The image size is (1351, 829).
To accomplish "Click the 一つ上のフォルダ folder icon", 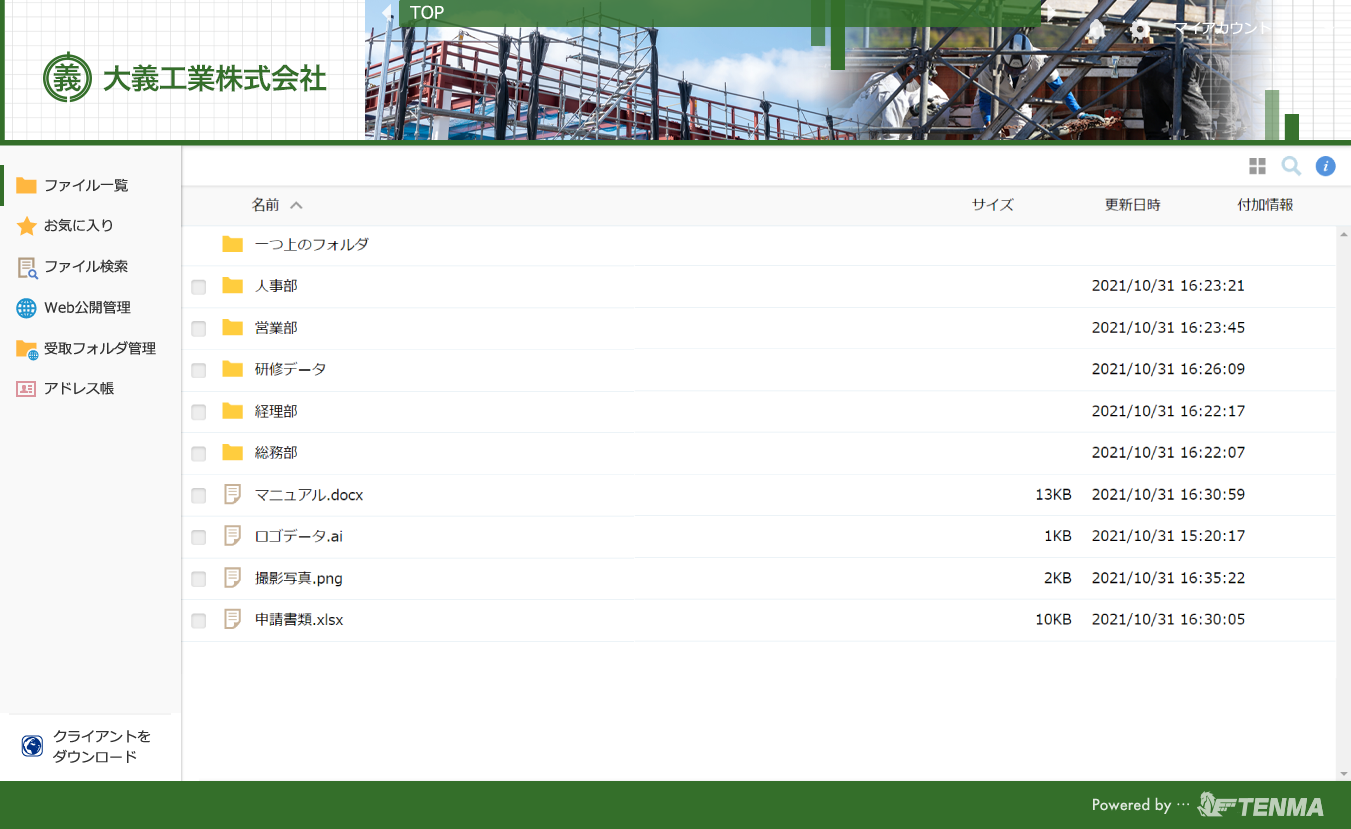I will [x=233, y=244].
